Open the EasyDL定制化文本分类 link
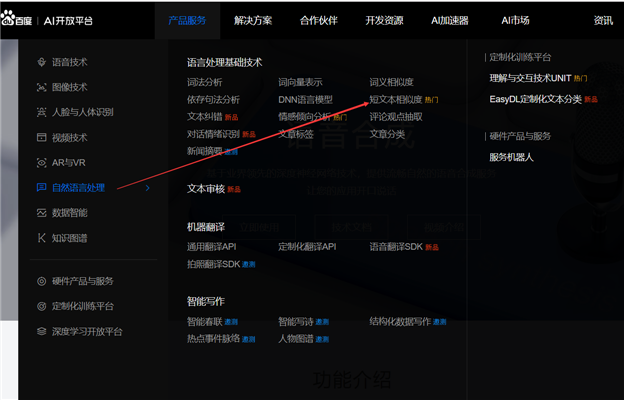The image size is (624, 400). click(536, 99)
